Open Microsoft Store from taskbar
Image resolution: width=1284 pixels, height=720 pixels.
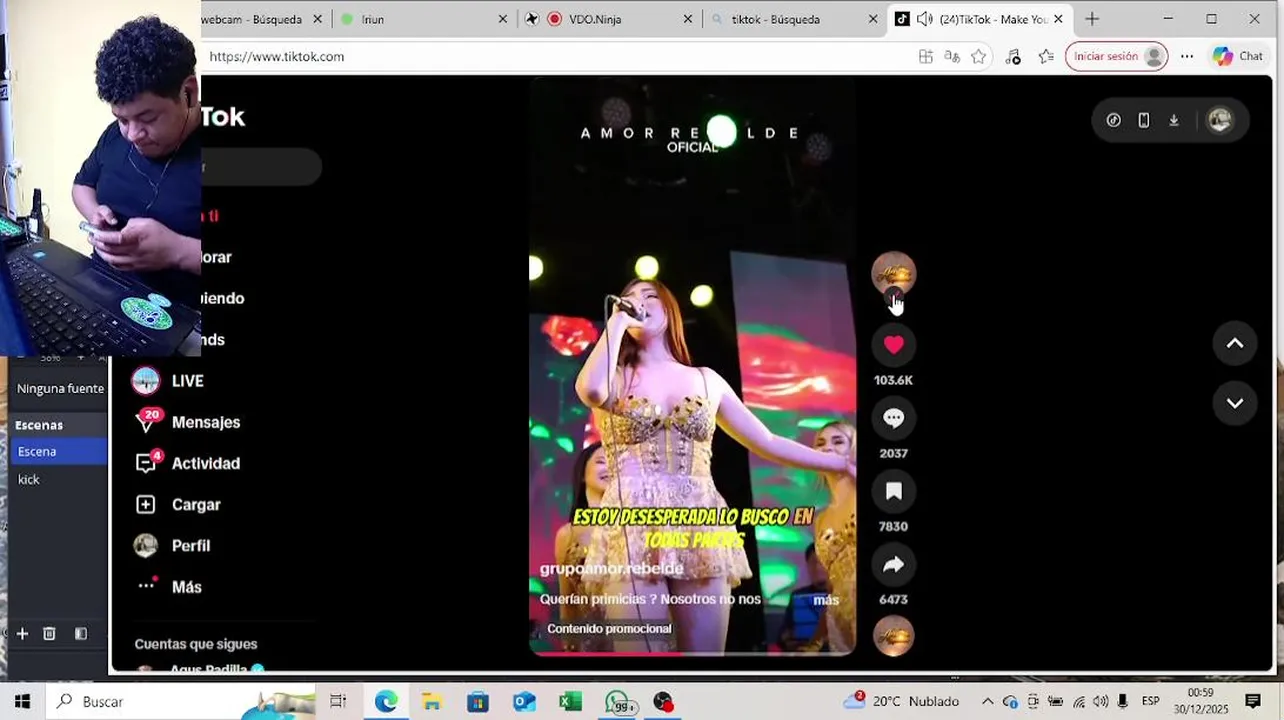coord(478,702)
